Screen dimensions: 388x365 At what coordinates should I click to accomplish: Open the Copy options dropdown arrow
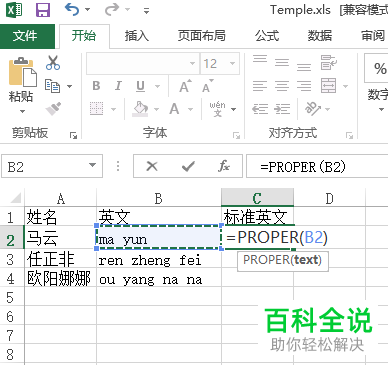point(69,86)
